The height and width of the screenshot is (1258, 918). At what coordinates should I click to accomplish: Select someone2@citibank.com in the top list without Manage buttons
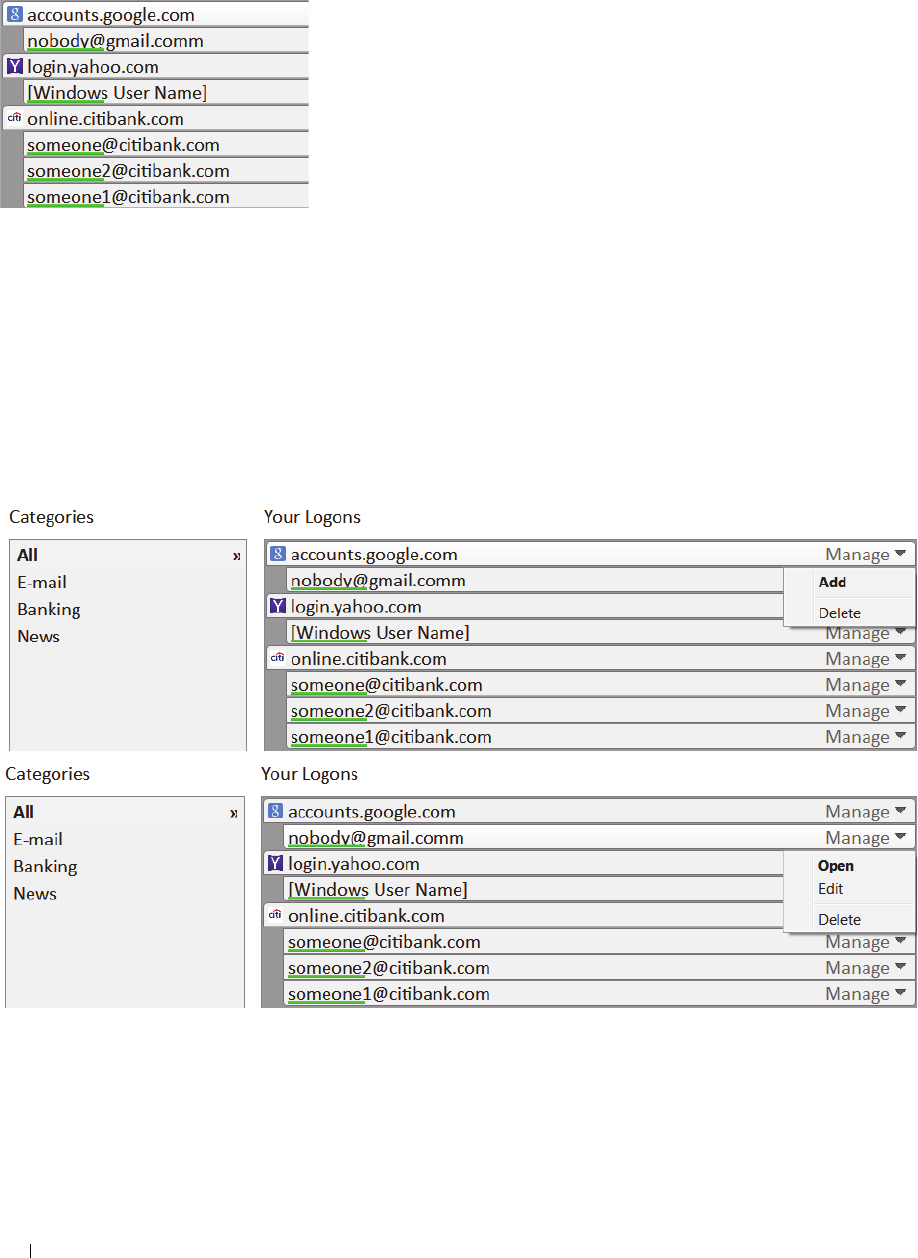[x=166, y=171]
